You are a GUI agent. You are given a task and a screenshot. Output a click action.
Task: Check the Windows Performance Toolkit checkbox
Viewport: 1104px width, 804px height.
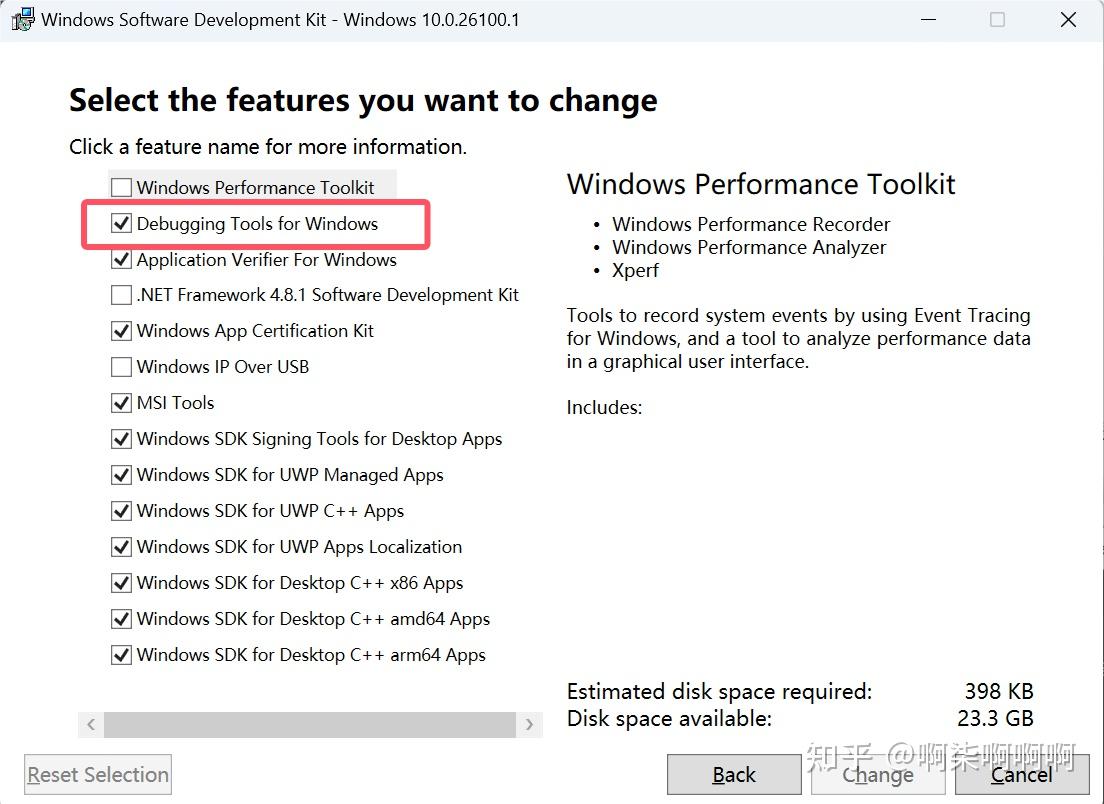[x=121, y=188]
